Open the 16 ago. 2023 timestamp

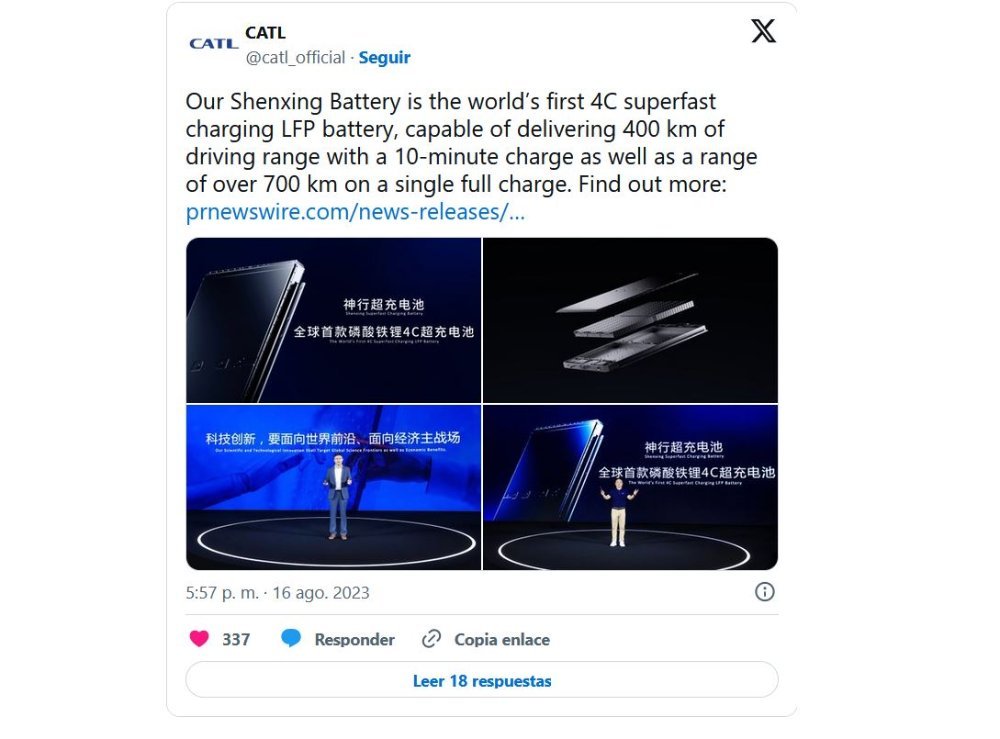[321, 593]
